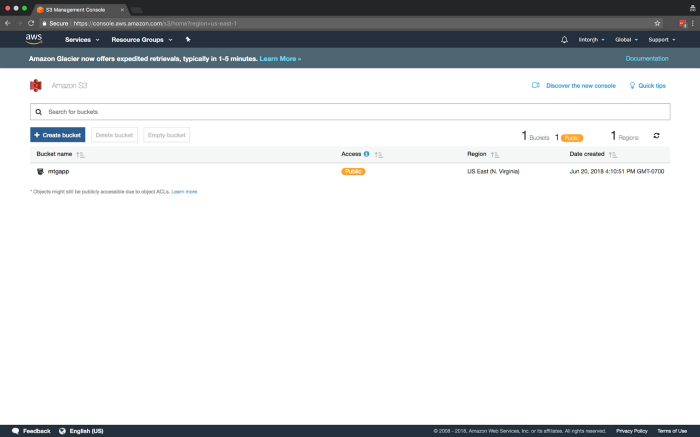Bookmark page with the star icon

coord(657,23)
